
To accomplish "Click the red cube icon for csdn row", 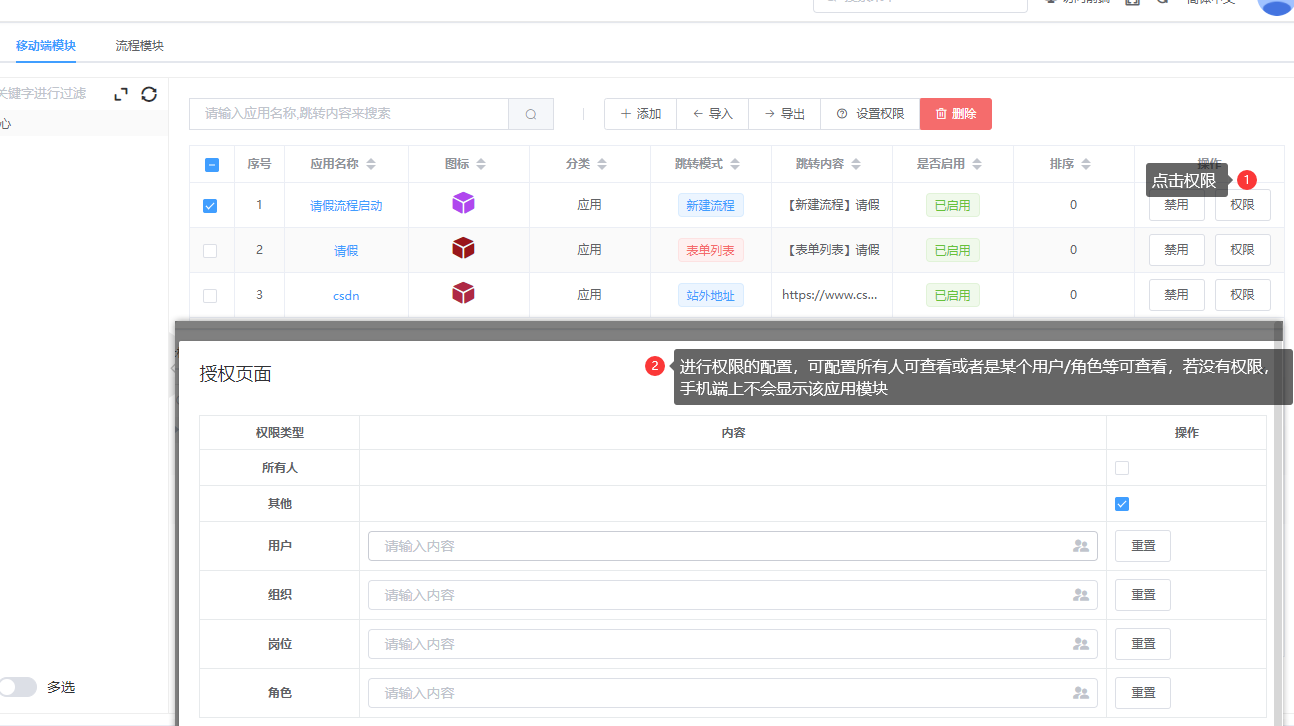I will point(463,293).
